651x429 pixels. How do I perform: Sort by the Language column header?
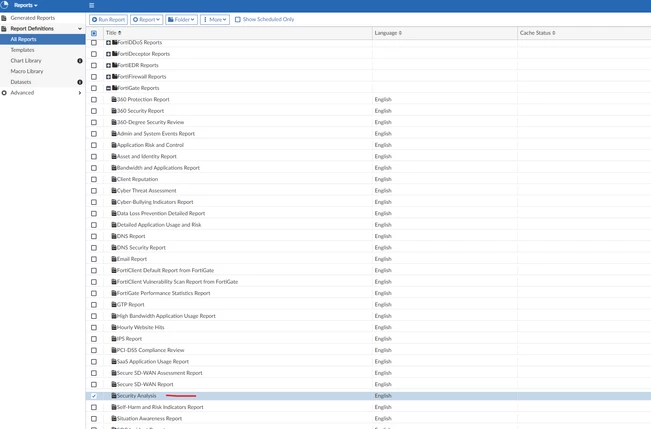388,33
